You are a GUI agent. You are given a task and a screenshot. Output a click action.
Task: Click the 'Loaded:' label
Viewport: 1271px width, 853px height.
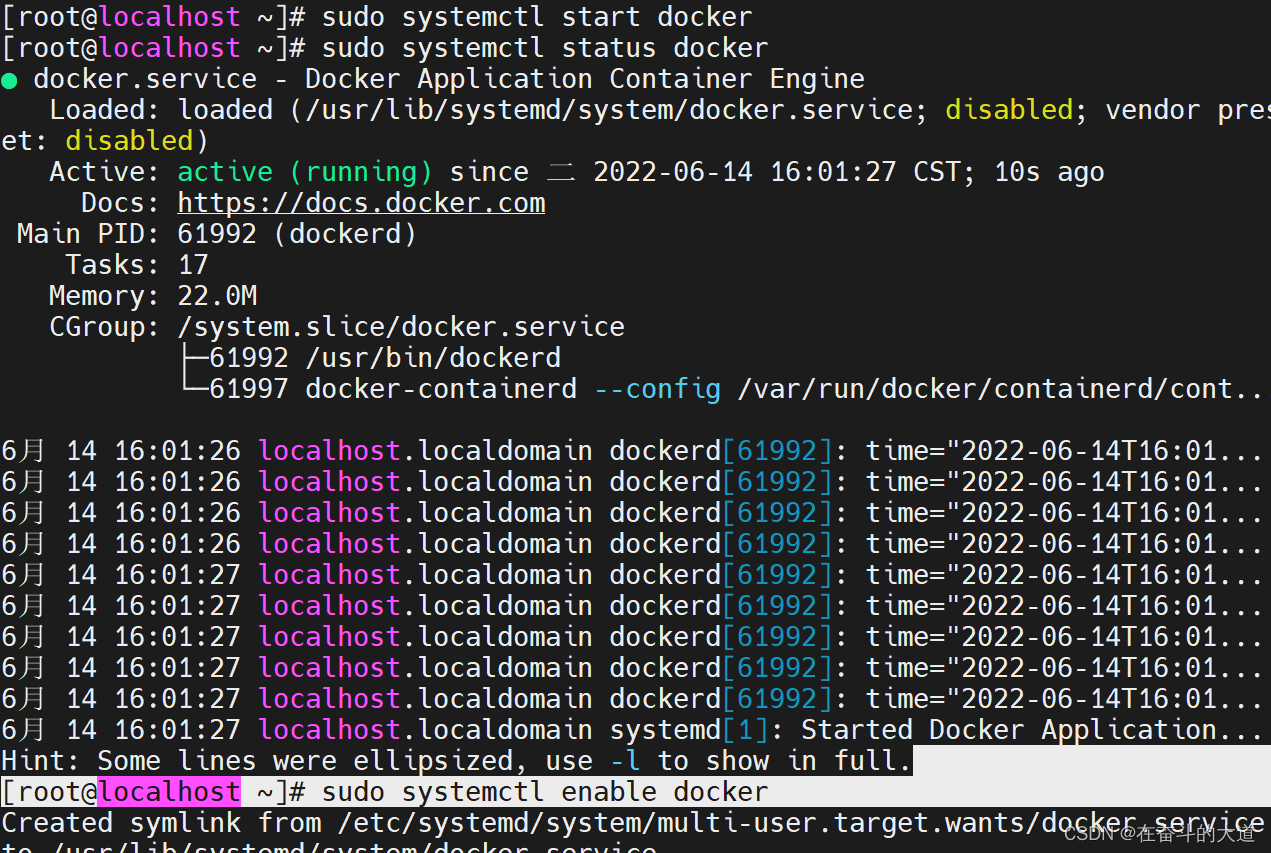tap(105, 110)
